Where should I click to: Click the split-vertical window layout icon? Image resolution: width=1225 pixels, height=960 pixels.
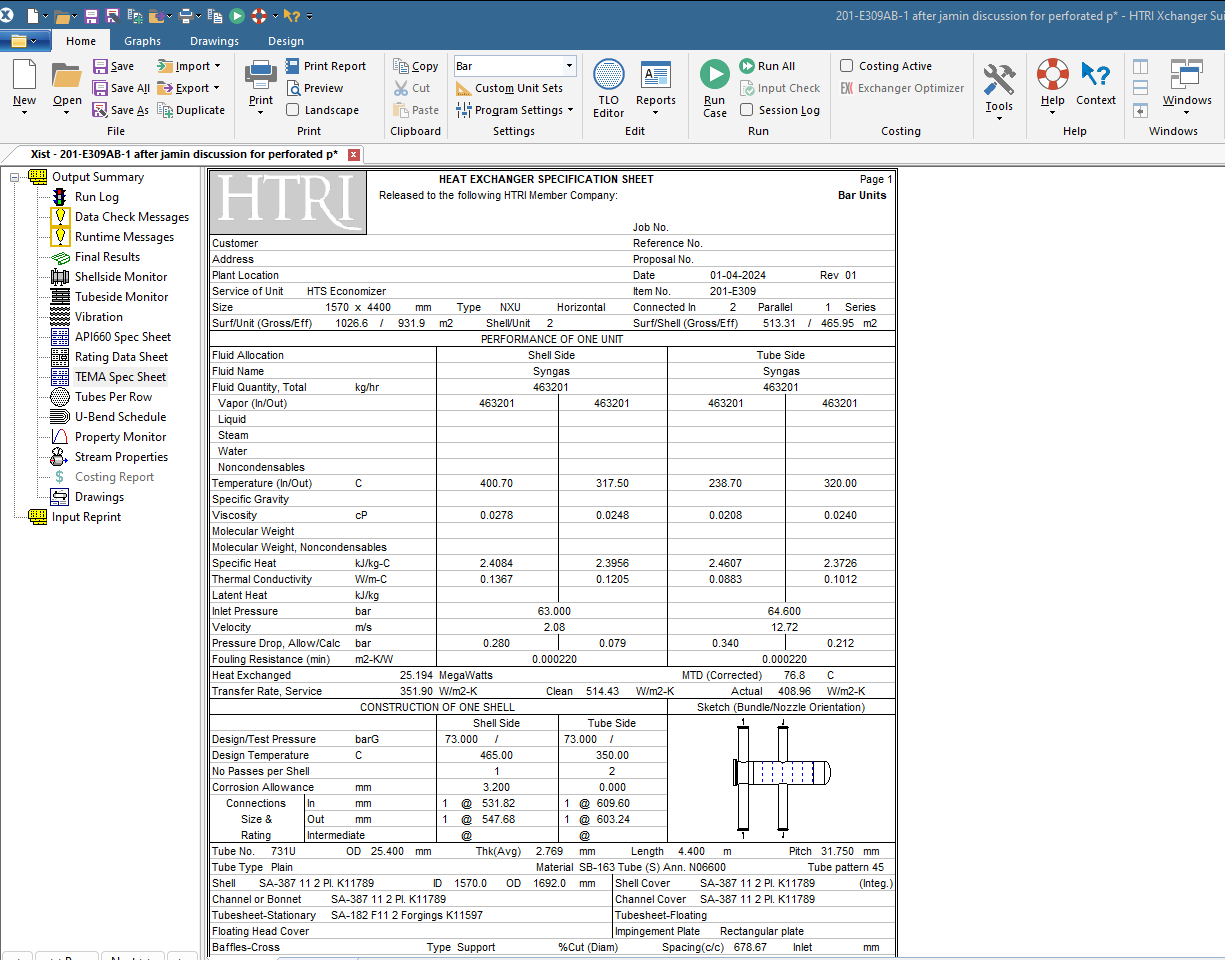coord(1140,66)
